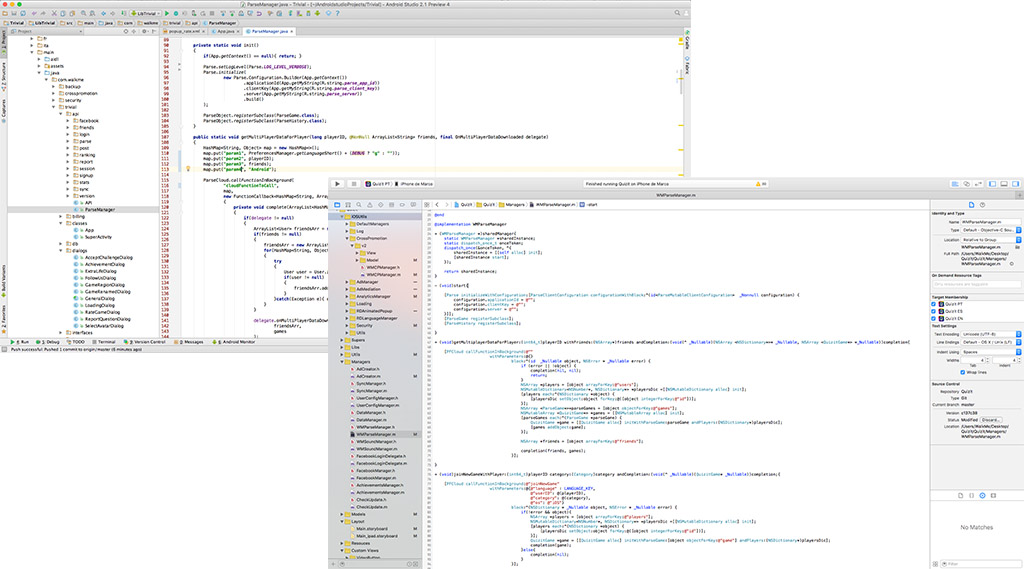Click the Xcode editor forward navigation arrow
1024x569 pixels.
click(x=447, y=204)
